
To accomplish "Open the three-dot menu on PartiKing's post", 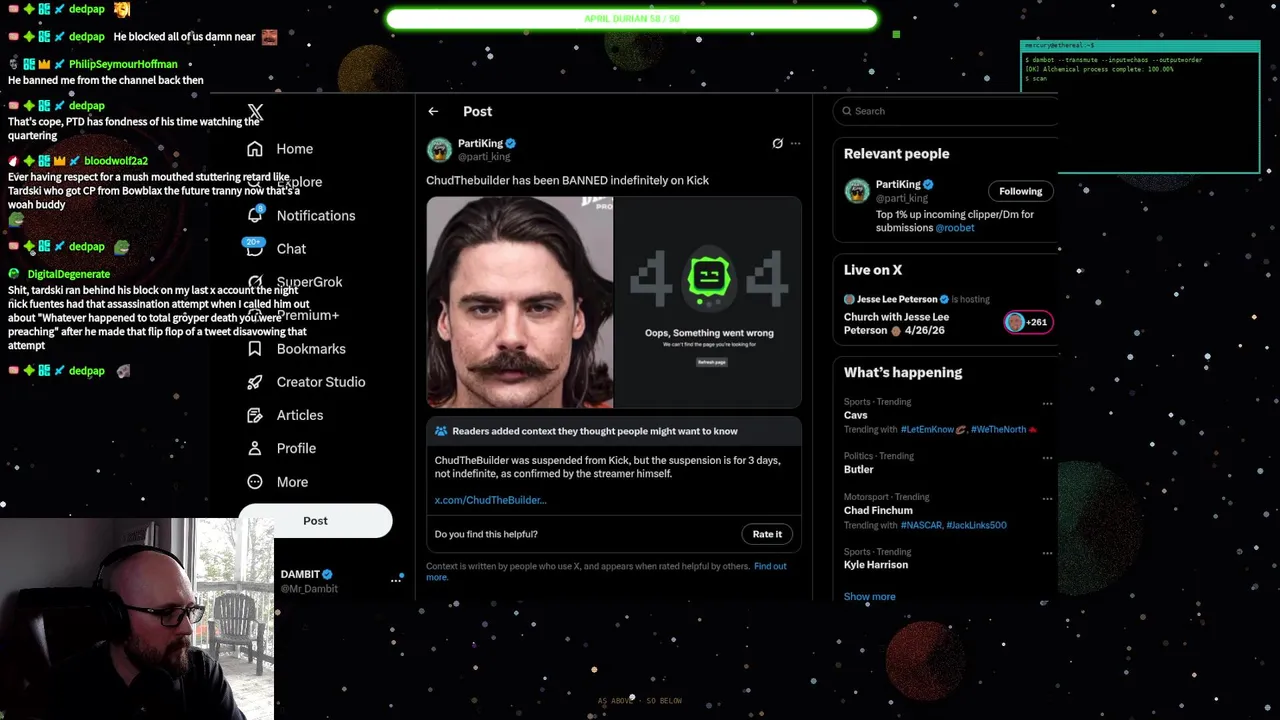I will [795, 143].
